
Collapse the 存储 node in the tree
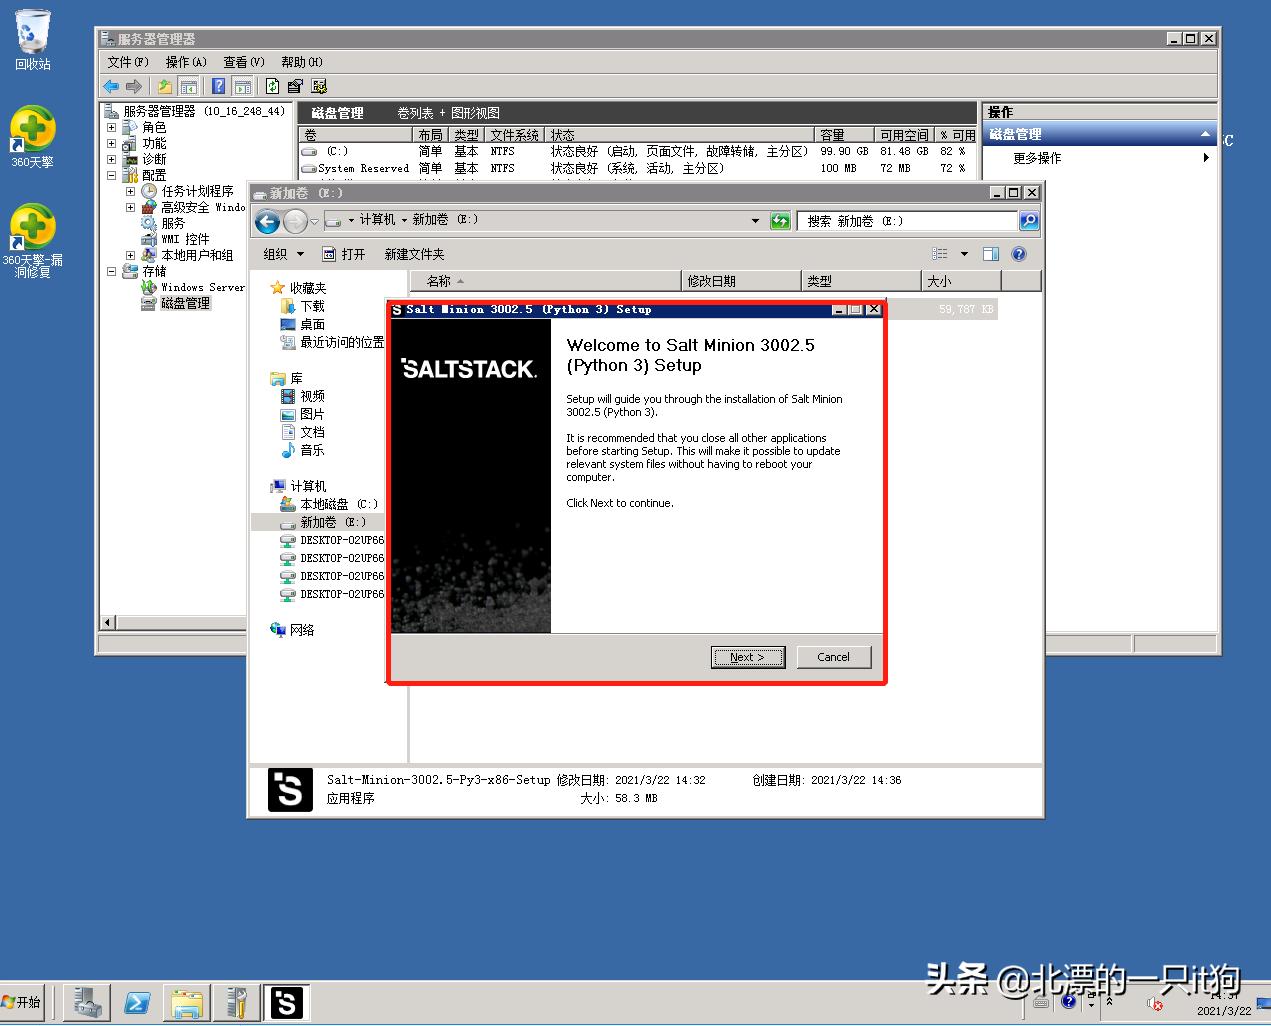[111, 271]
